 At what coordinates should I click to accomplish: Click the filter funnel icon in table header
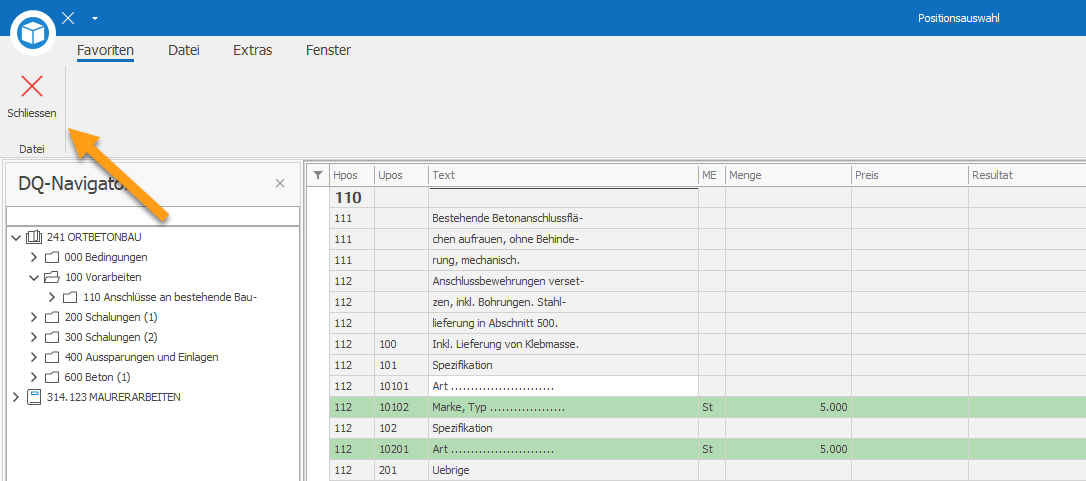318,175
